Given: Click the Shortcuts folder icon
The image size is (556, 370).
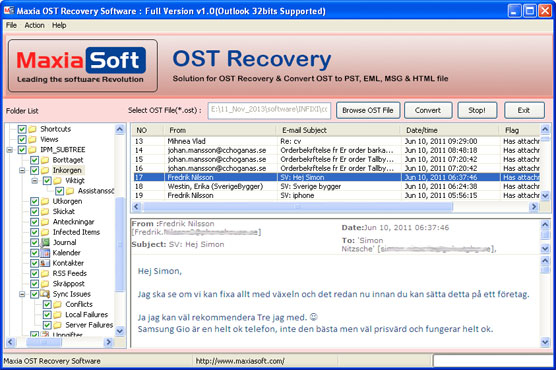Looking at the screenshot, I should tap(33, 129).
